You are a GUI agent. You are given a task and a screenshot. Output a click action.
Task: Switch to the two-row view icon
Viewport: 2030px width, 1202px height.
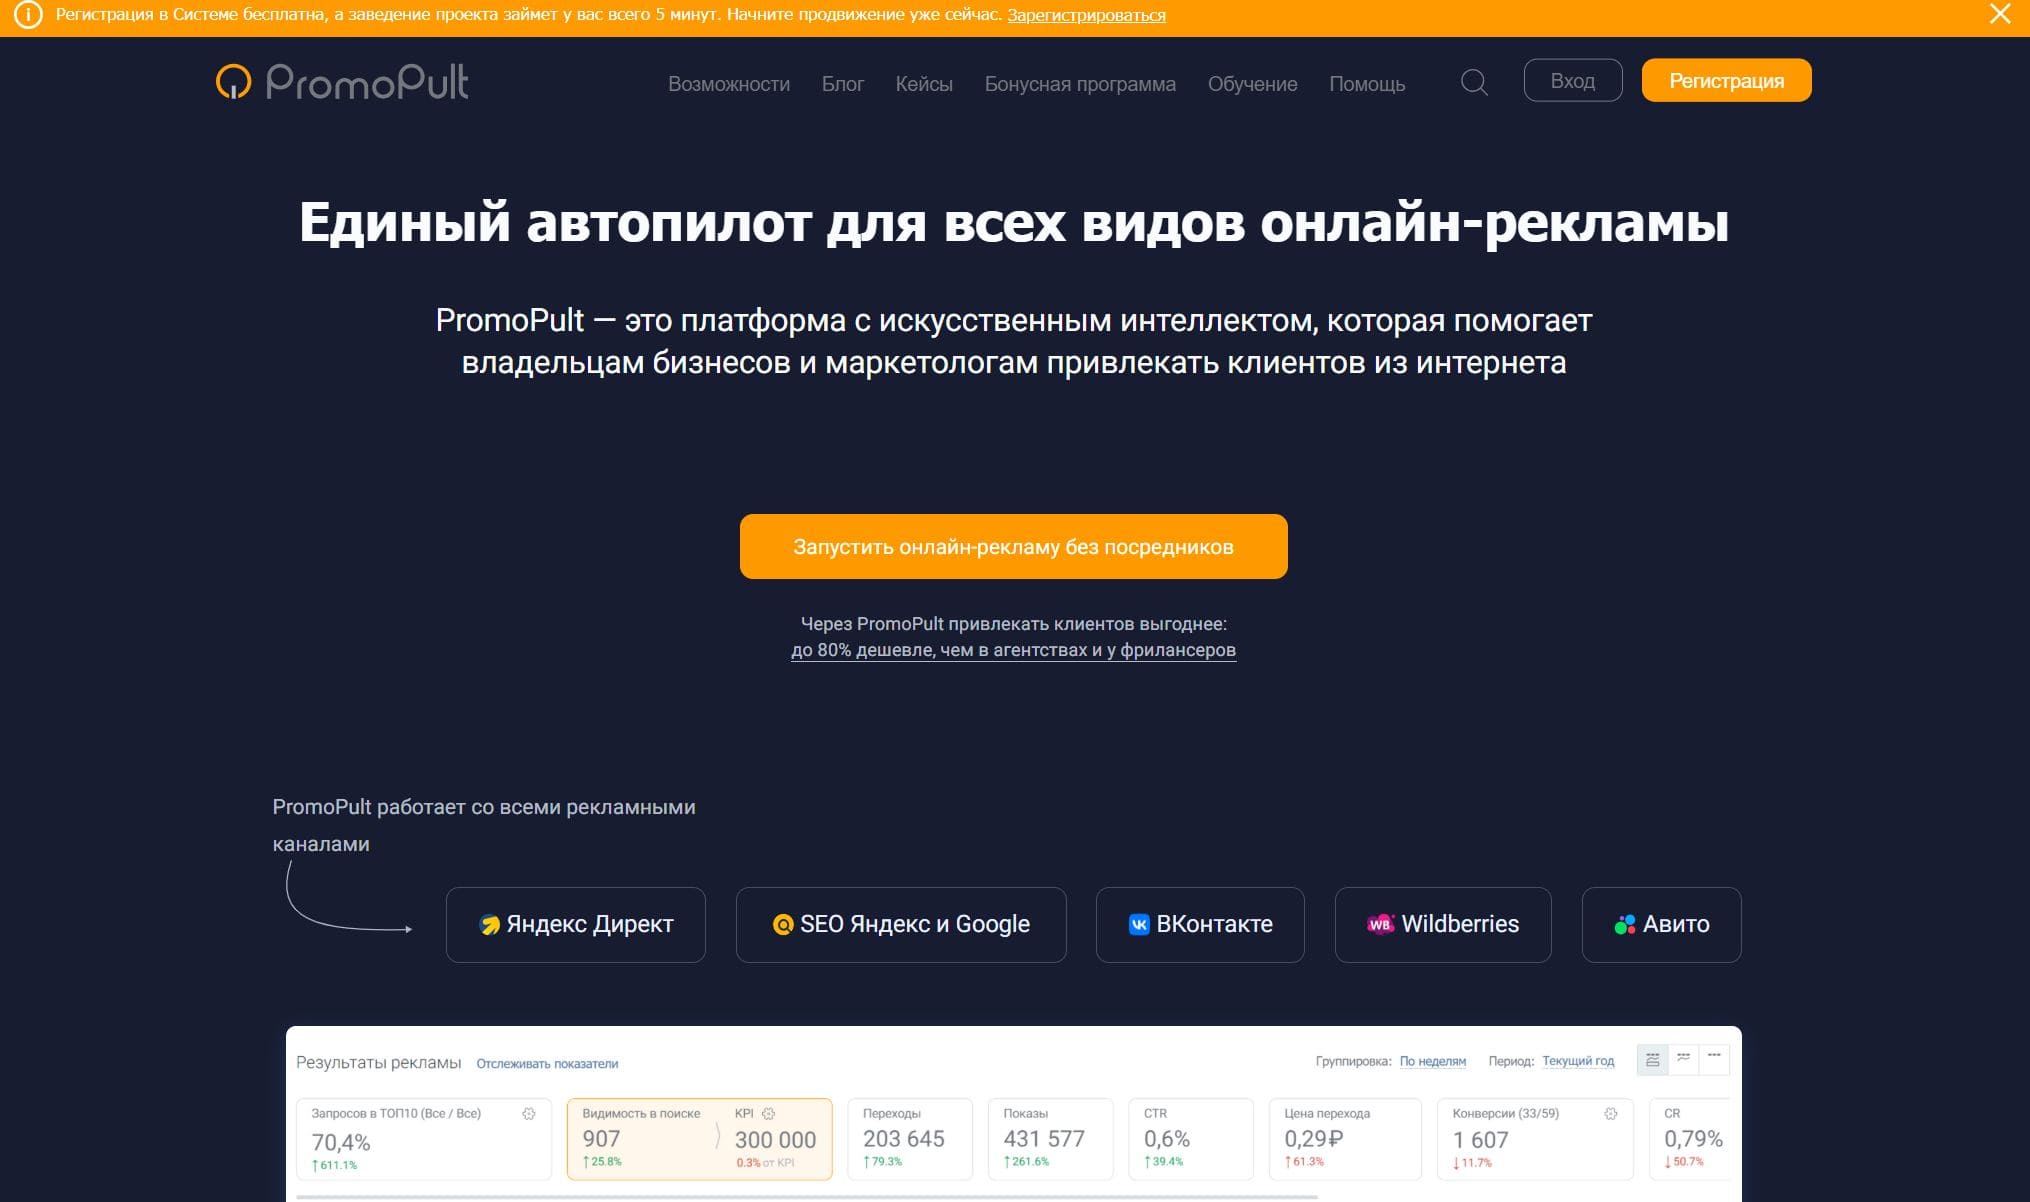(x=1684, y=1058)
